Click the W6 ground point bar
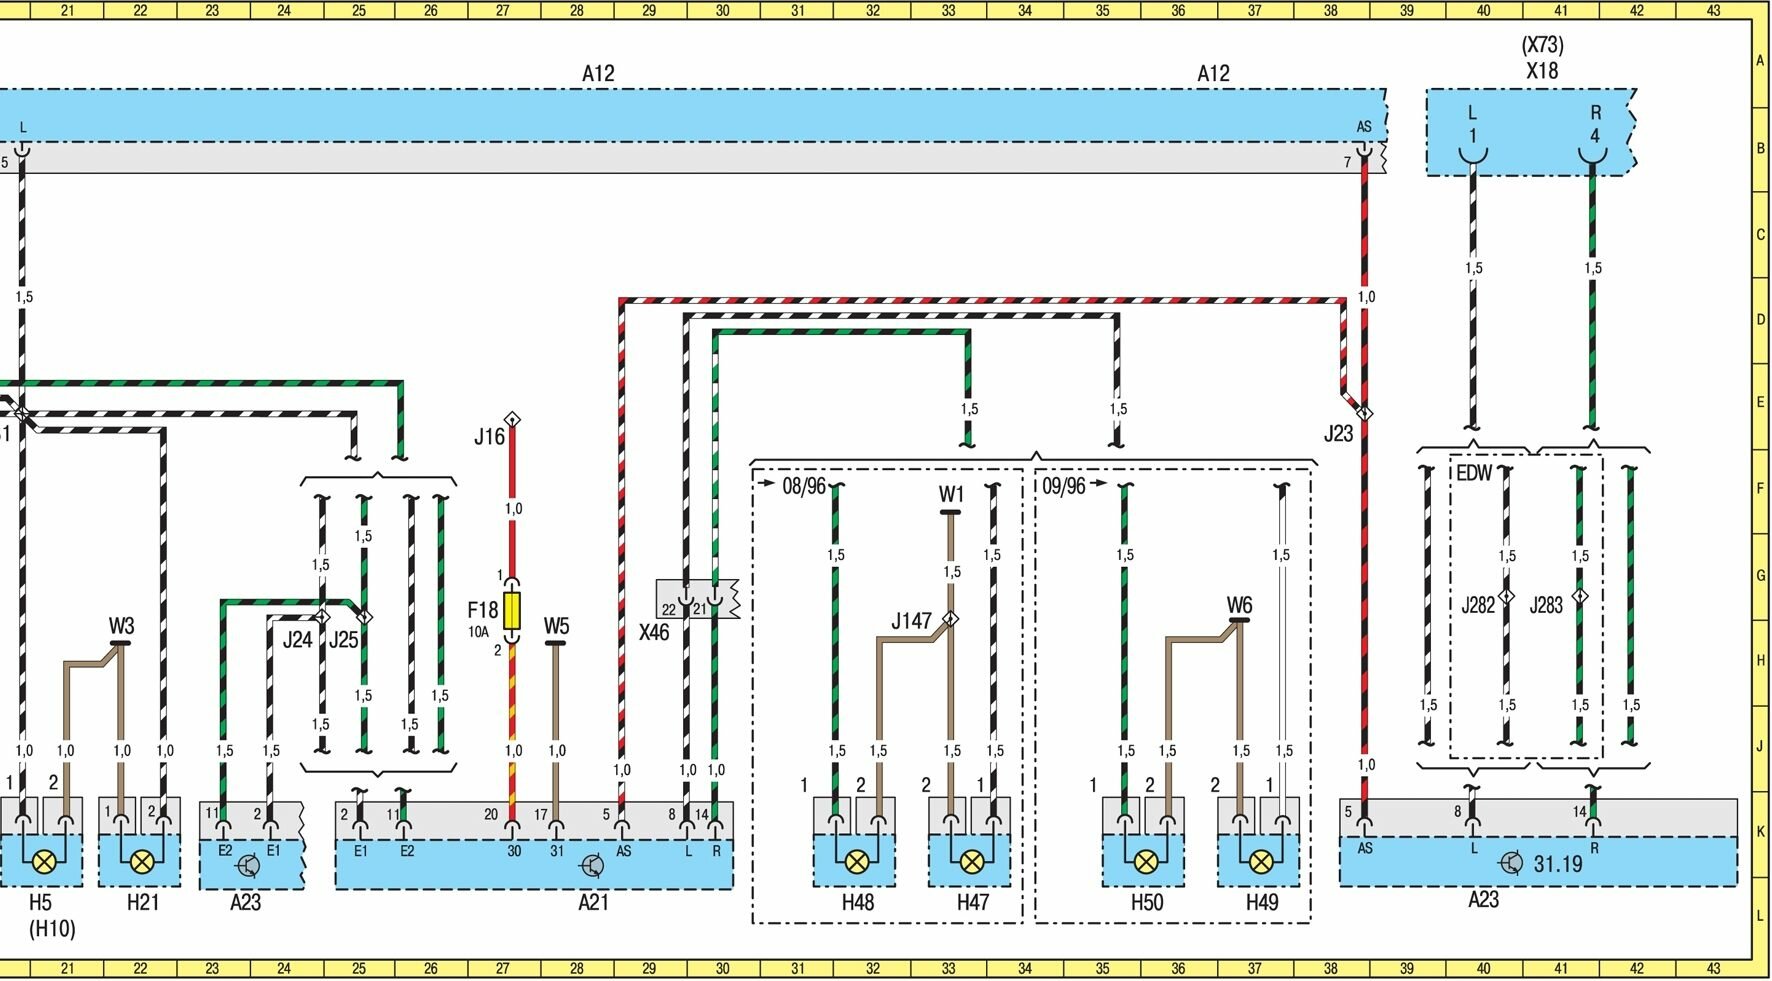1772x981 pixels. (1239, 620)
